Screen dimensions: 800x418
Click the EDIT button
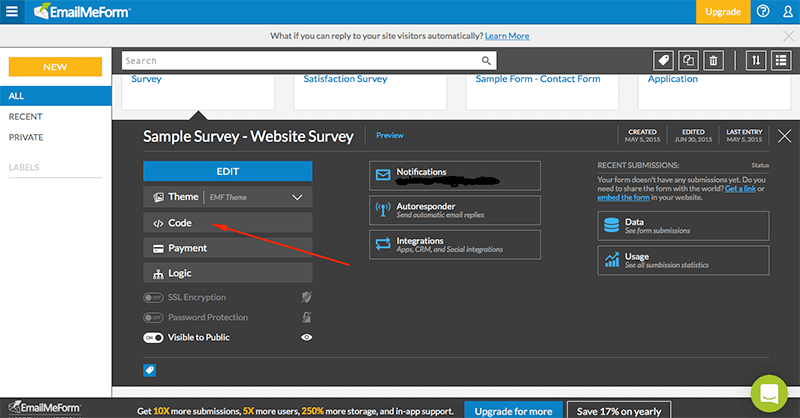pyautogui.click(x=228, y=171)
